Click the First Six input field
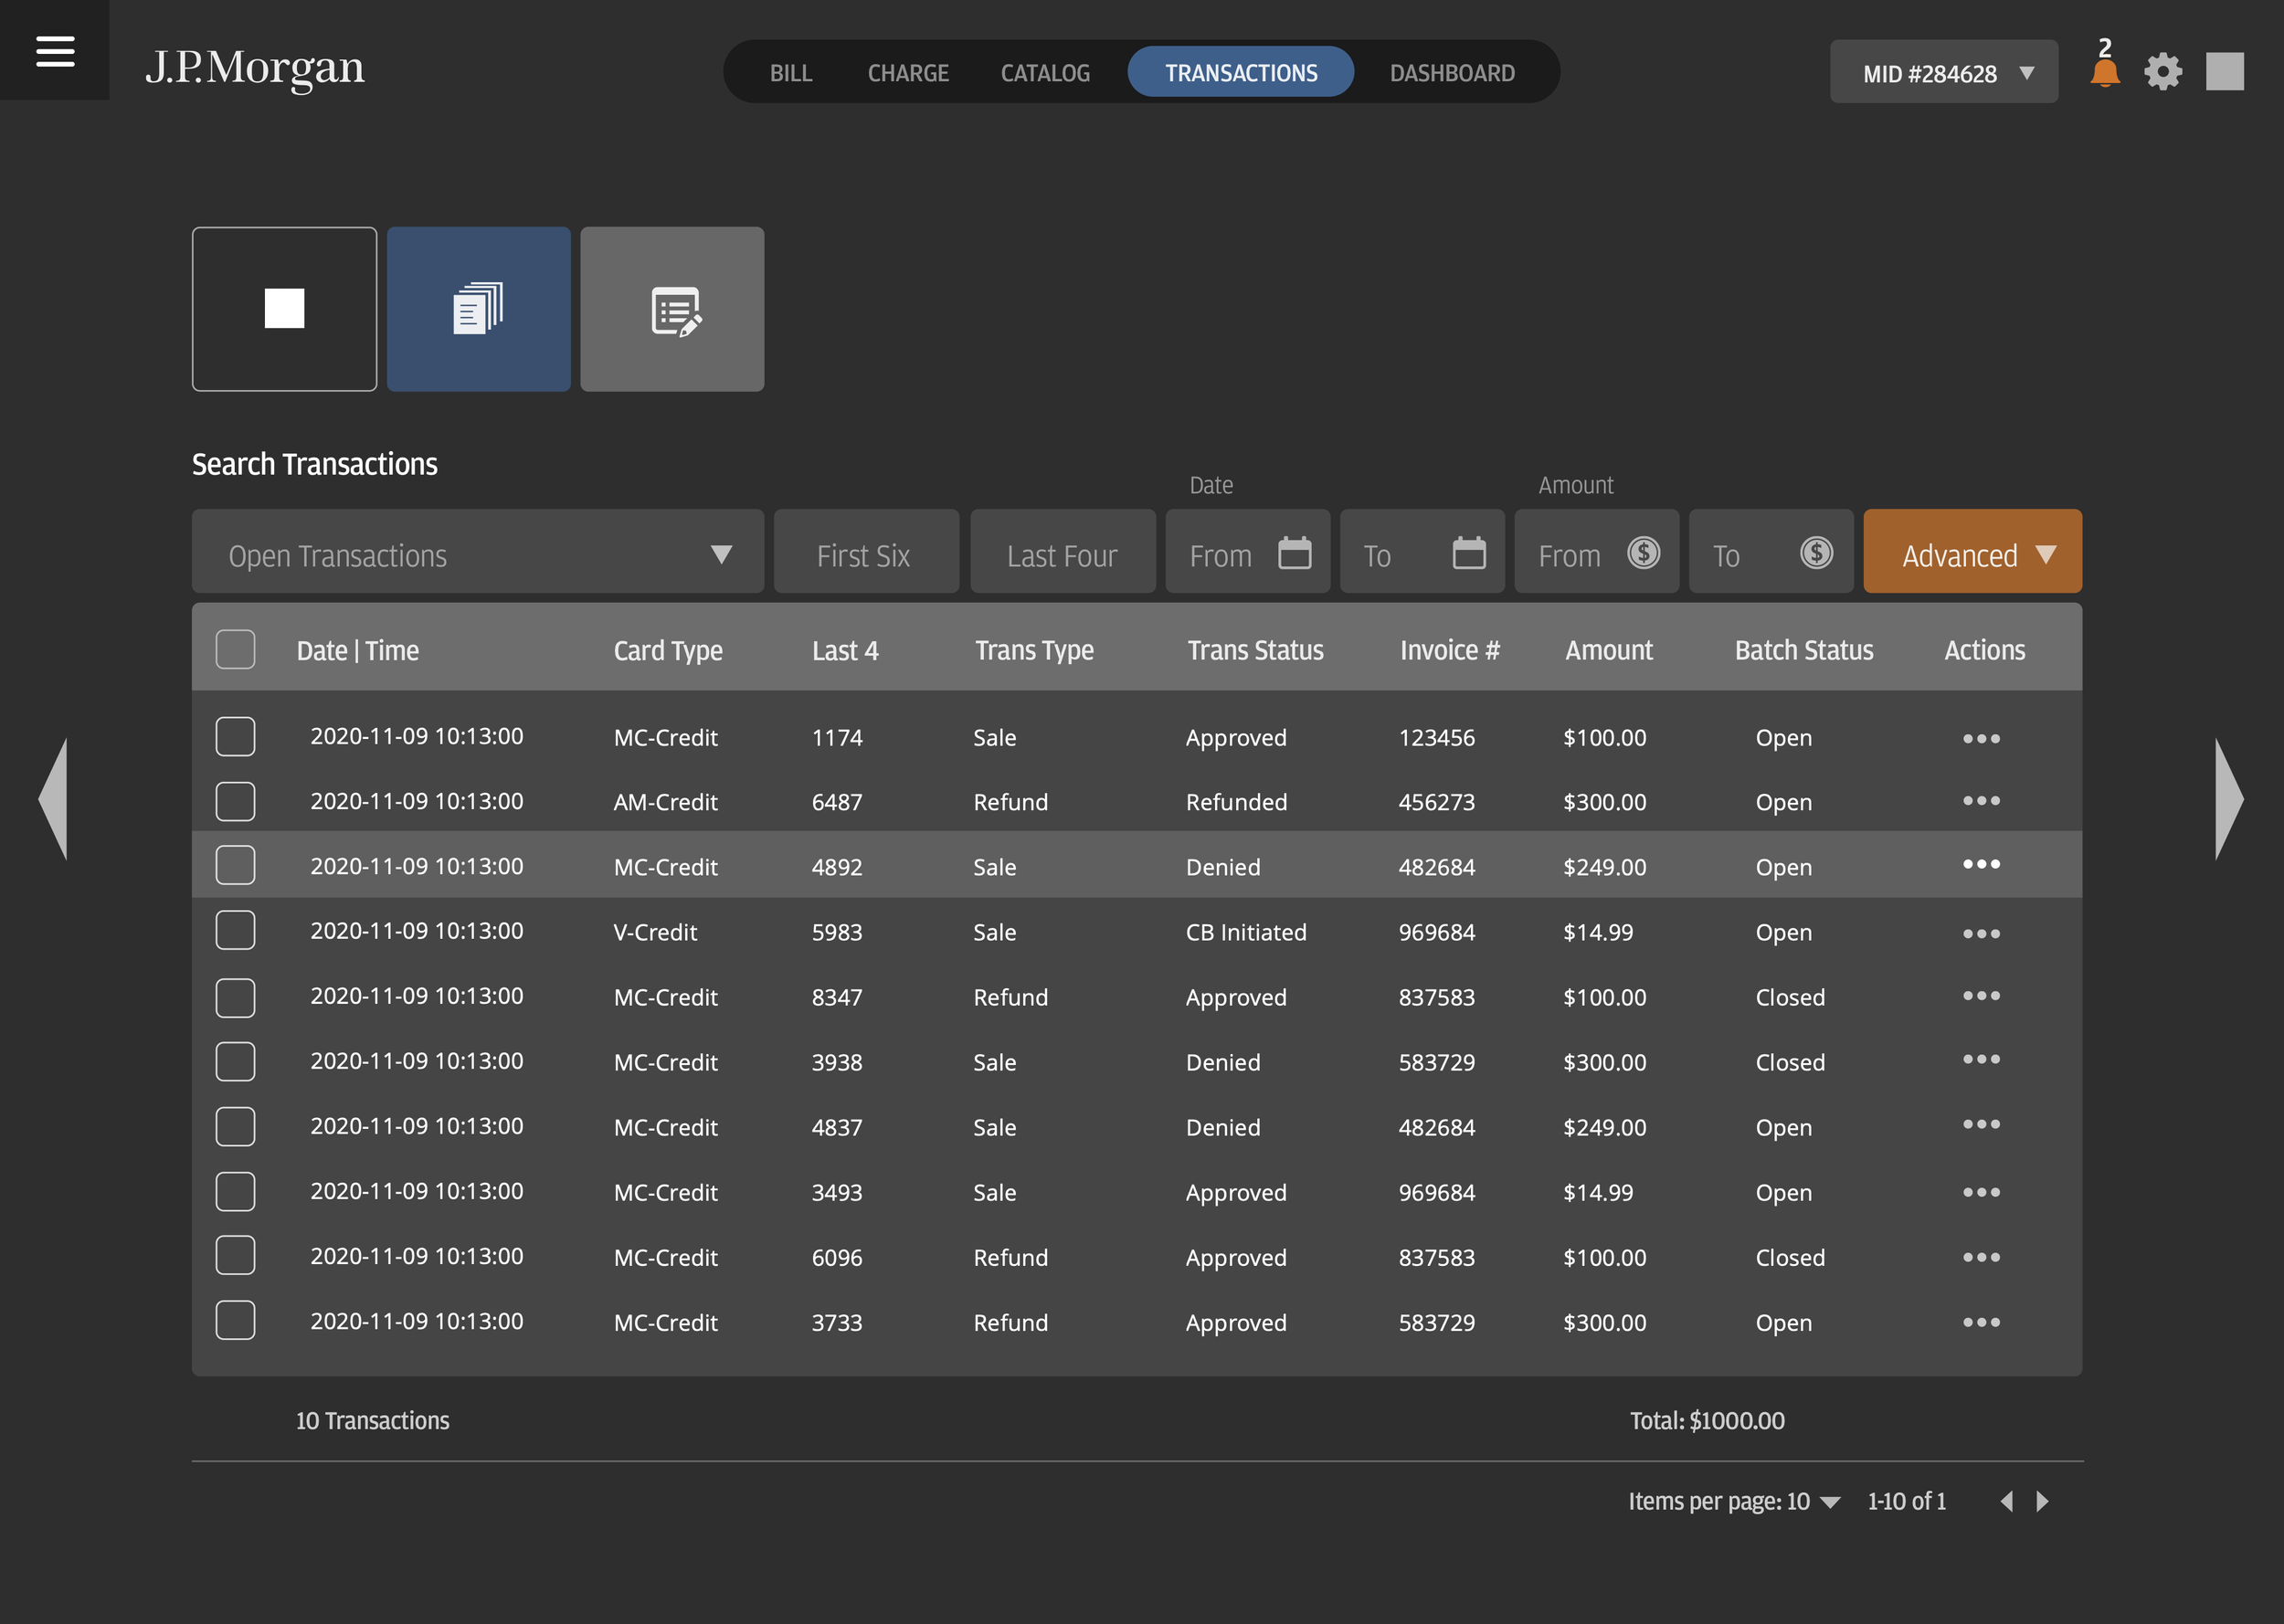Viewport: 2284px width, 1624px height. pos(865,551)
